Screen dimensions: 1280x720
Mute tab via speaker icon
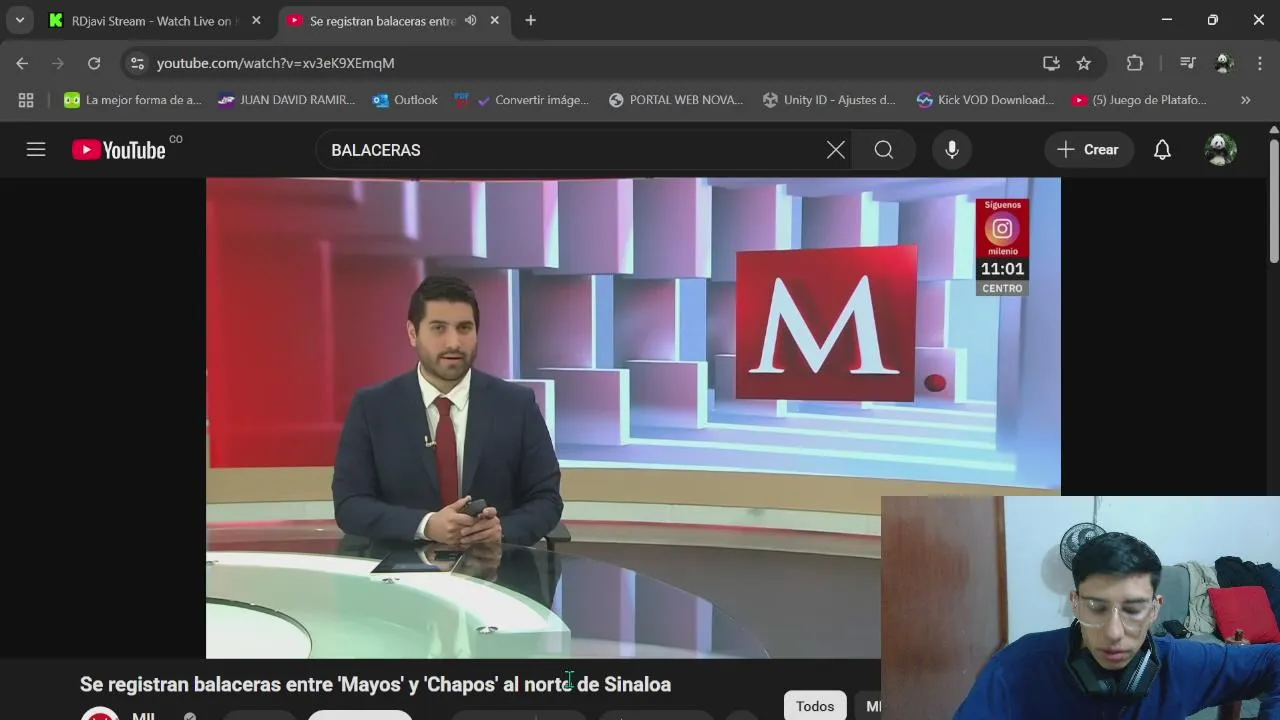click(x=470, y=20)
